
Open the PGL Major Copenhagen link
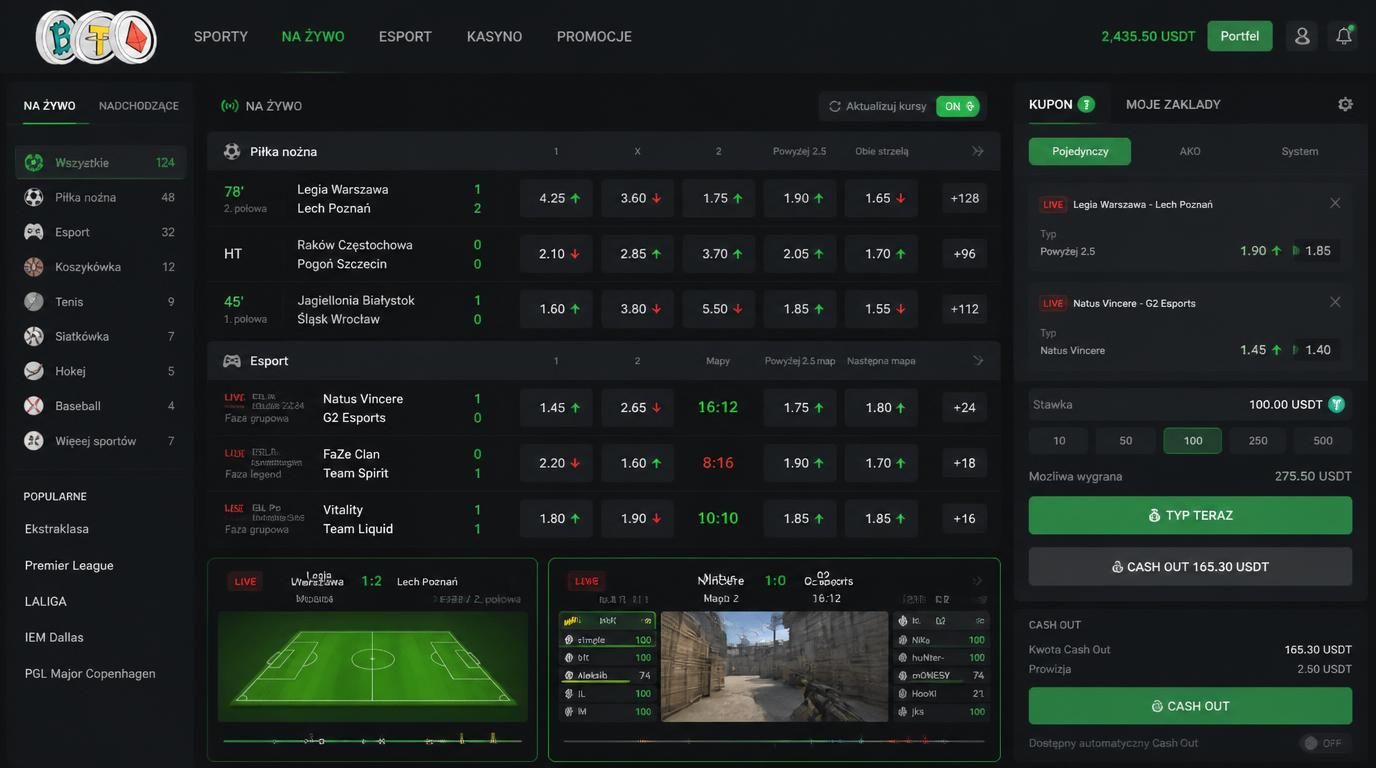[90, 673]
